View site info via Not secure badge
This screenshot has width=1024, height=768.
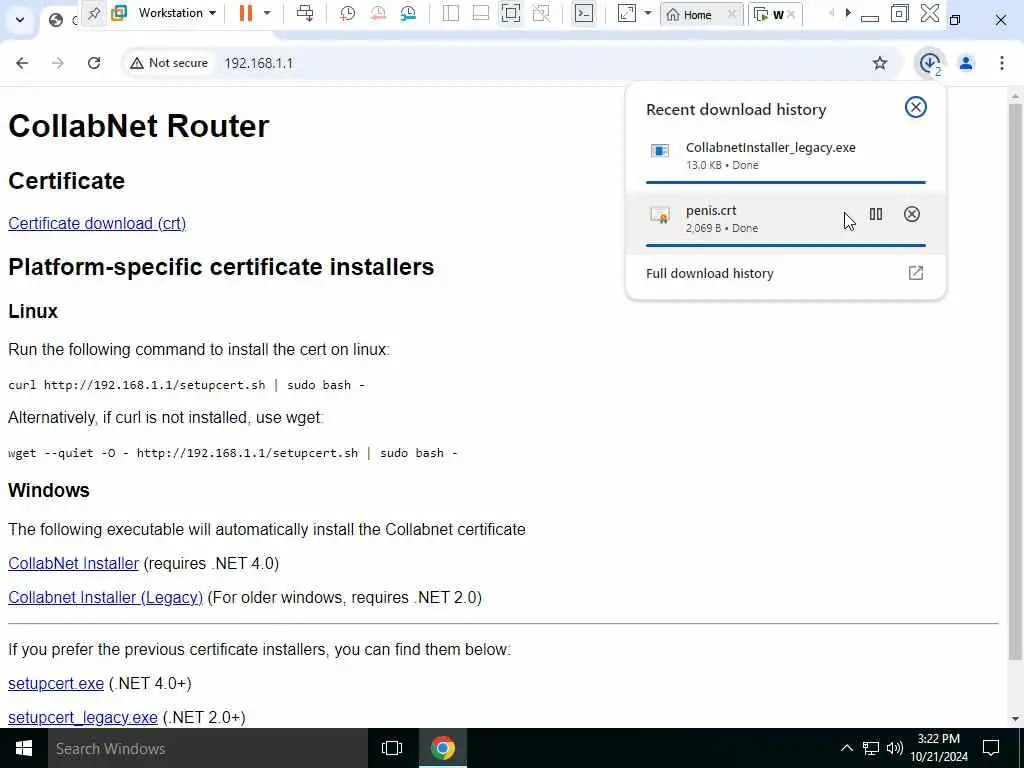pos(169,63)
